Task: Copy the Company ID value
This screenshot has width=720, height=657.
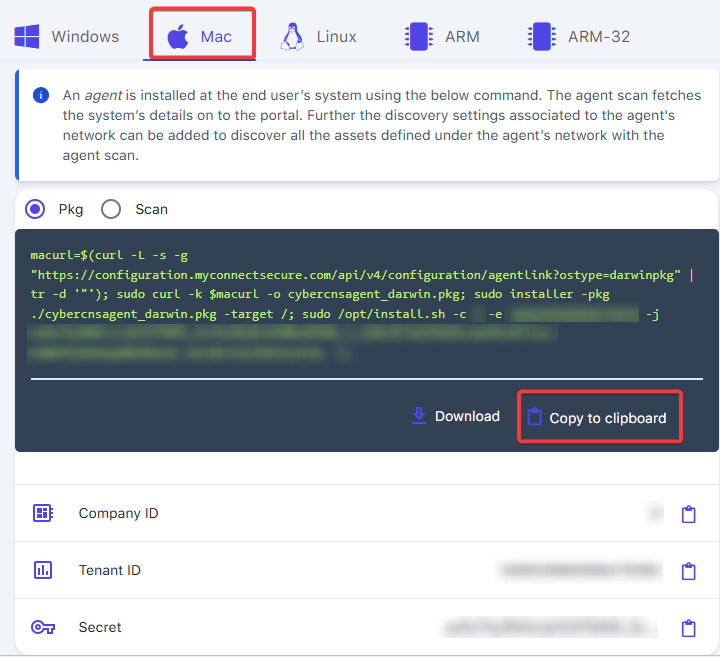Action: point(688,514)
